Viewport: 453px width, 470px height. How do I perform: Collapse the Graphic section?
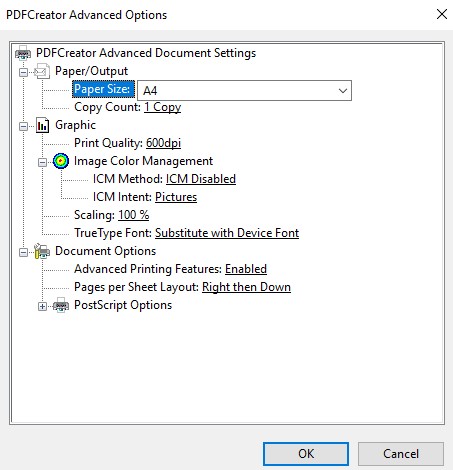[23, 126]
